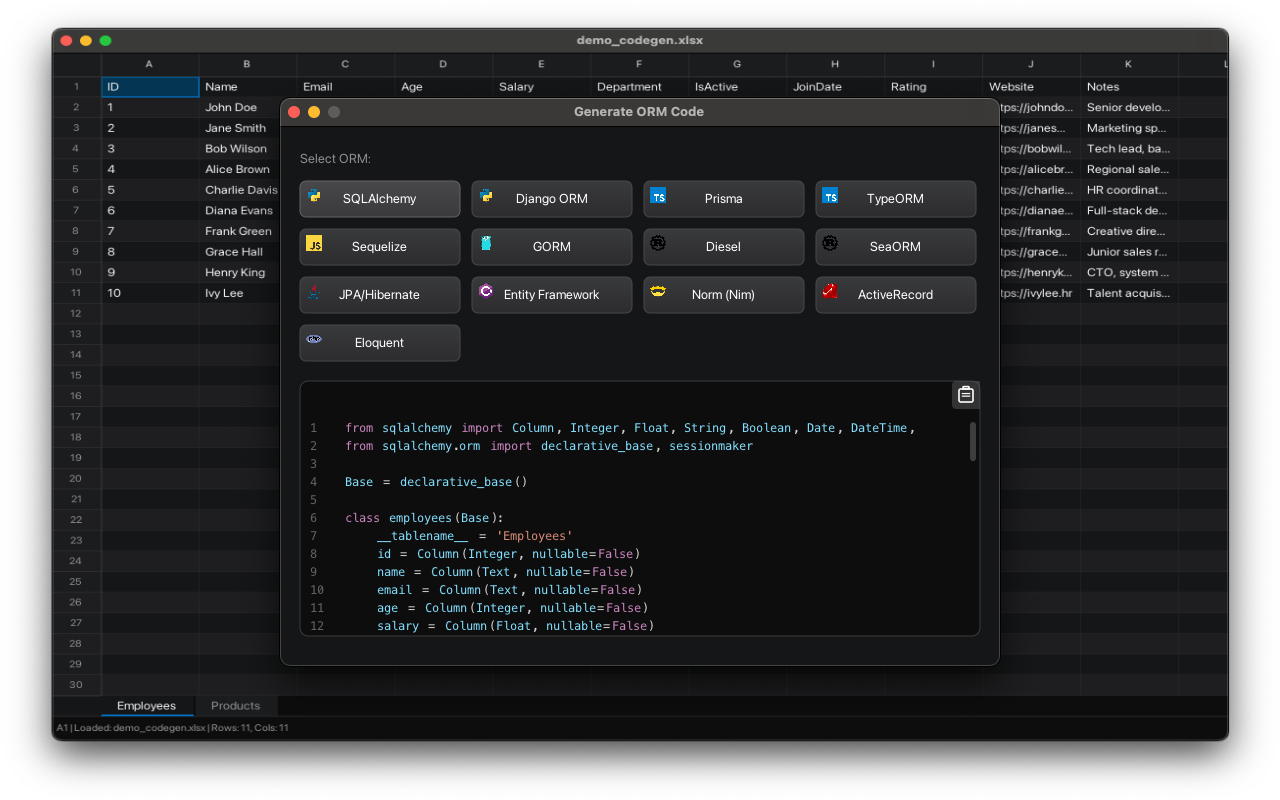The height and width of the screenshot is (800, 1280).
Task: Click the 'JoinDate' header cell
Action: click(836, 87)
